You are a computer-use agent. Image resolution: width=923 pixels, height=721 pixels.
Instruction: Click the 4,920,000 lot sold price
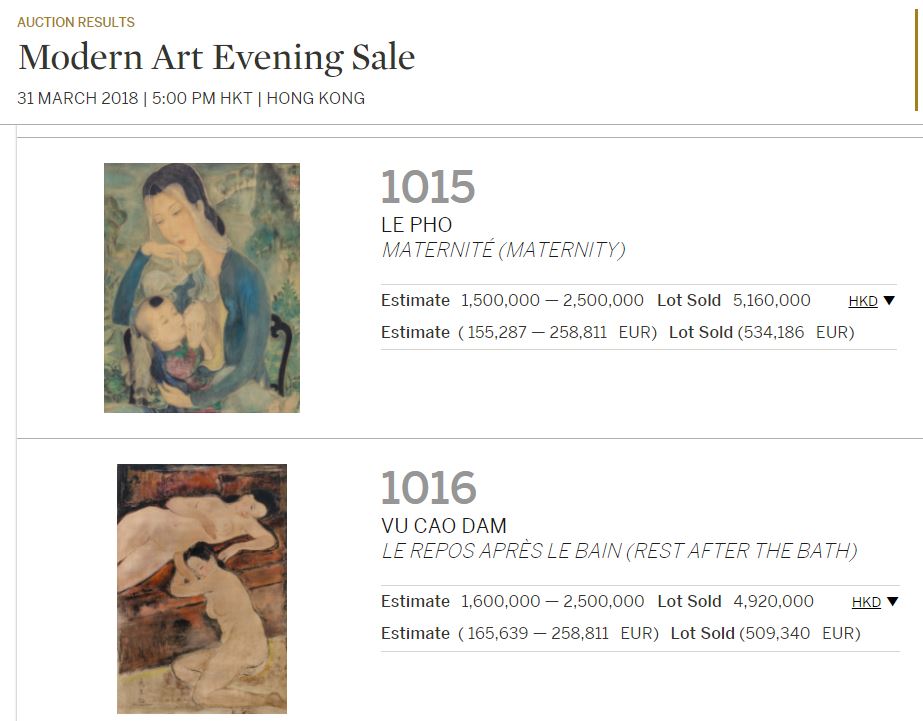[x=773, y=601]
